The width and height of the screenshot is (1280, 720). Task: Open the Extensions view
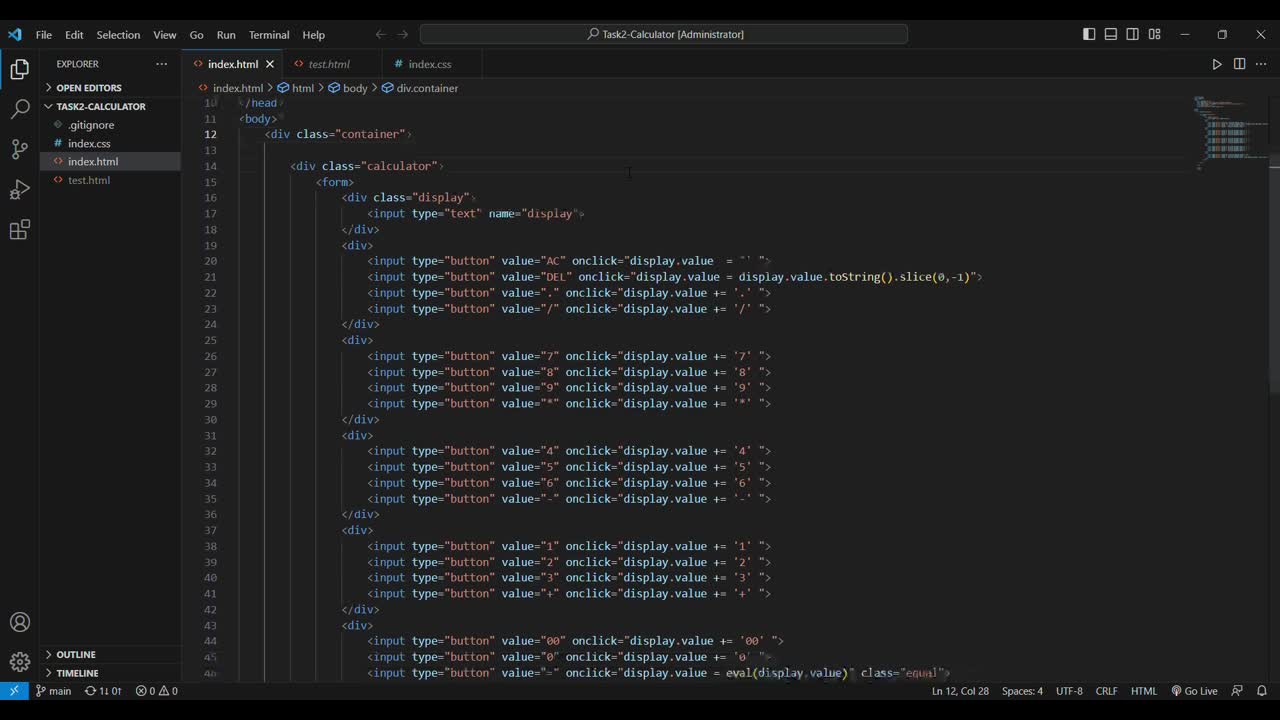pyautogui.click(x=20, y=231)
